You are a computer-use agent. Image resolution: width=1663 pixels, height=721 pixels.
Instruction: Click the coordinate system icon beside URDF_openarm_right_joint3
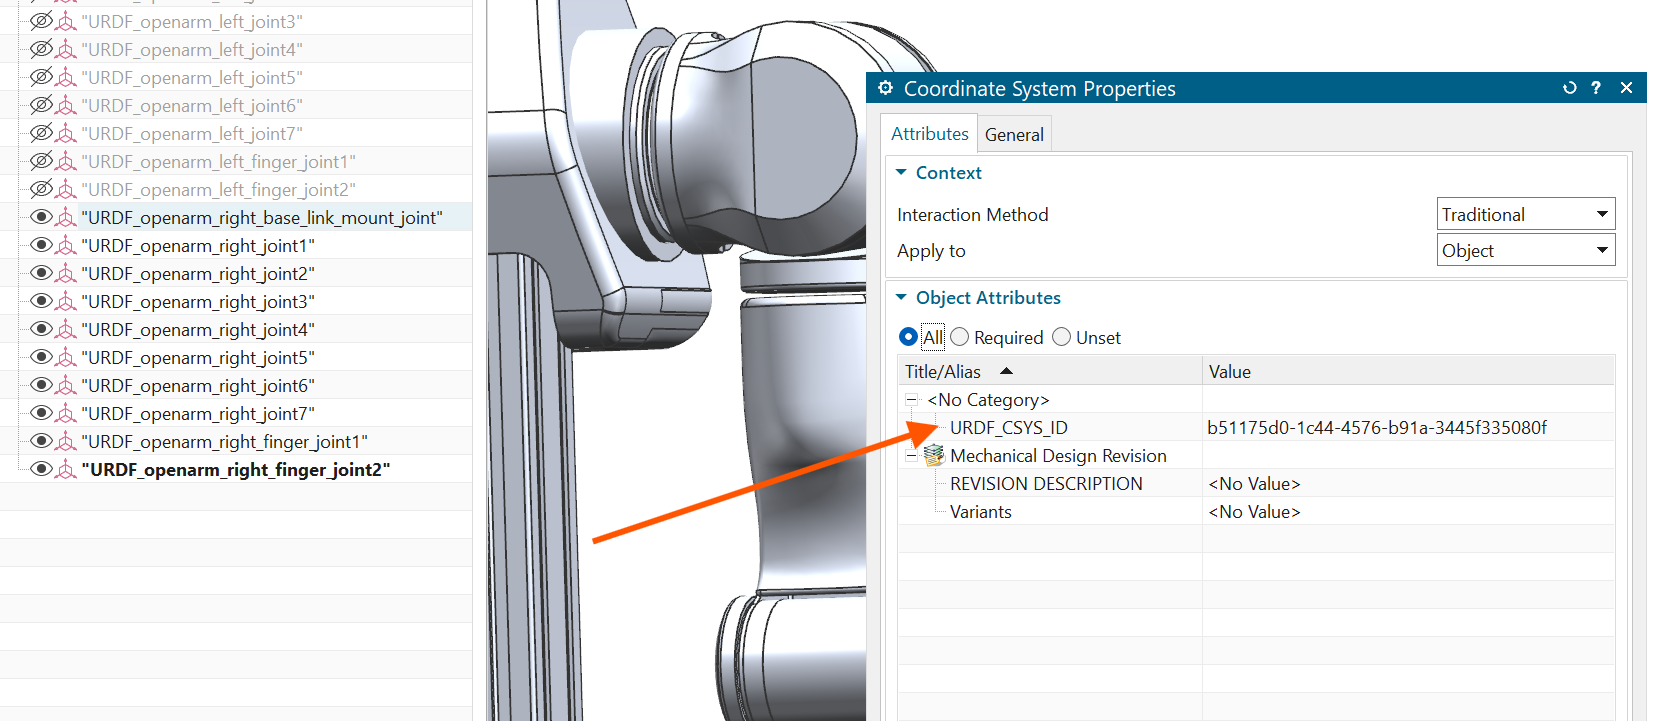pos(67,301)
